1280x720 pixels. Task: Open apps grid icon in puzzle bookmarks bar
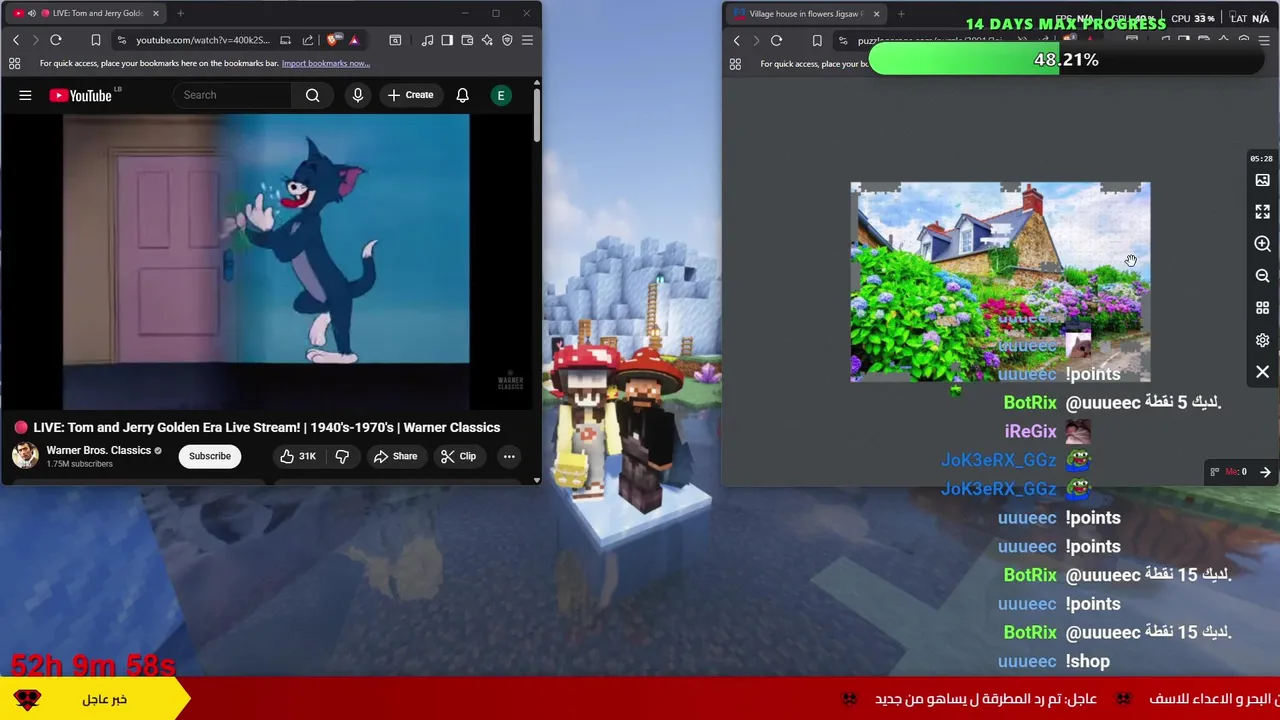[x=735, y=64]
